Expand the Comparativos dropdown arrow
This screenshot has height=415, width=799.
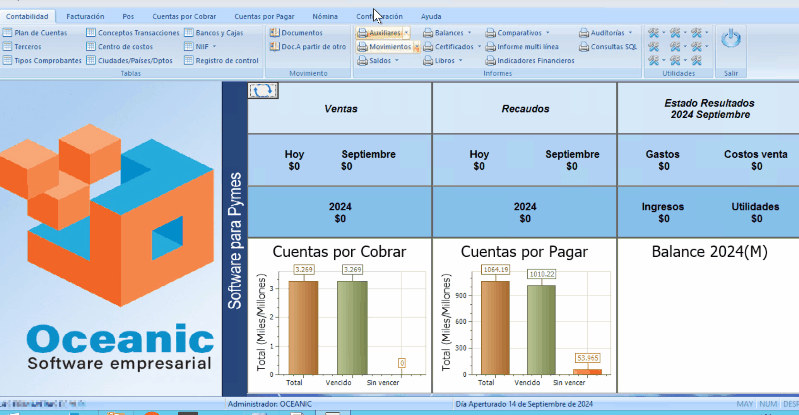pos(548,33)
